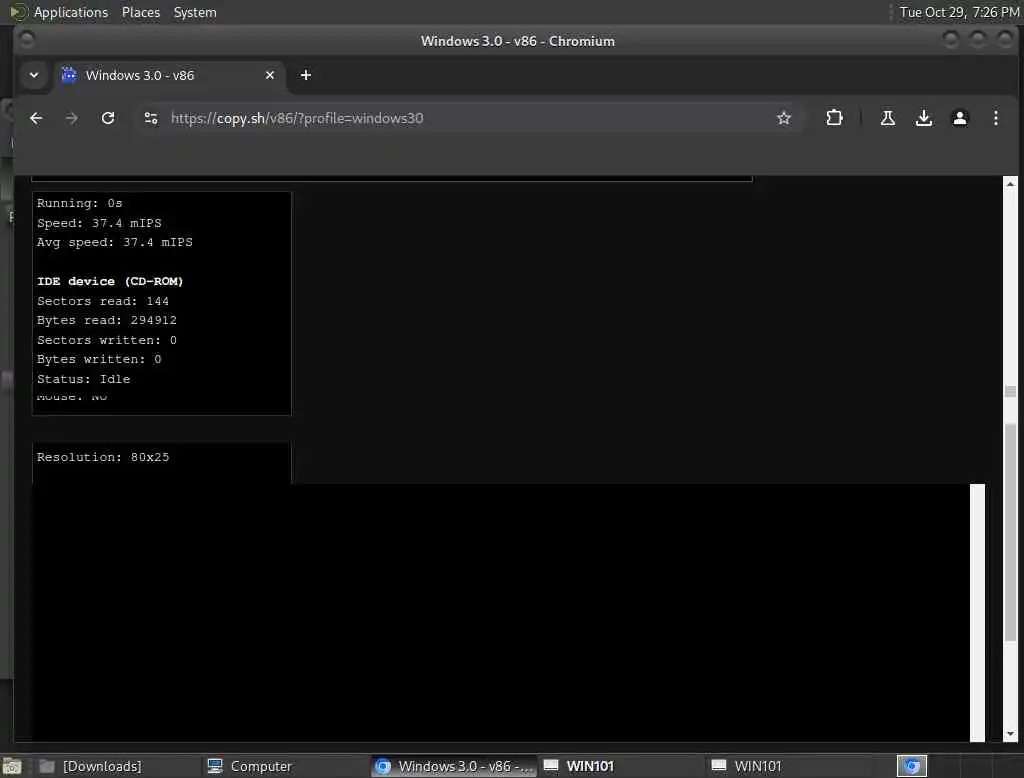Click the 'Sectors written: 0' line
The width and height of the screenshot is (1024, 778).
tap(106, 340)
